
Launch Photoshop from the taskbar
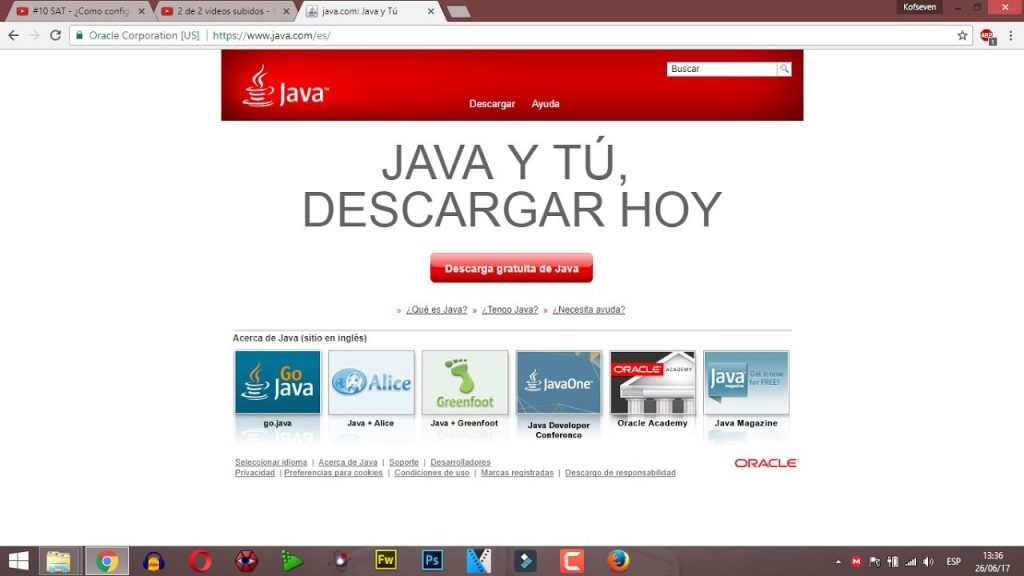pyautogui.click(x=432, y=559)
